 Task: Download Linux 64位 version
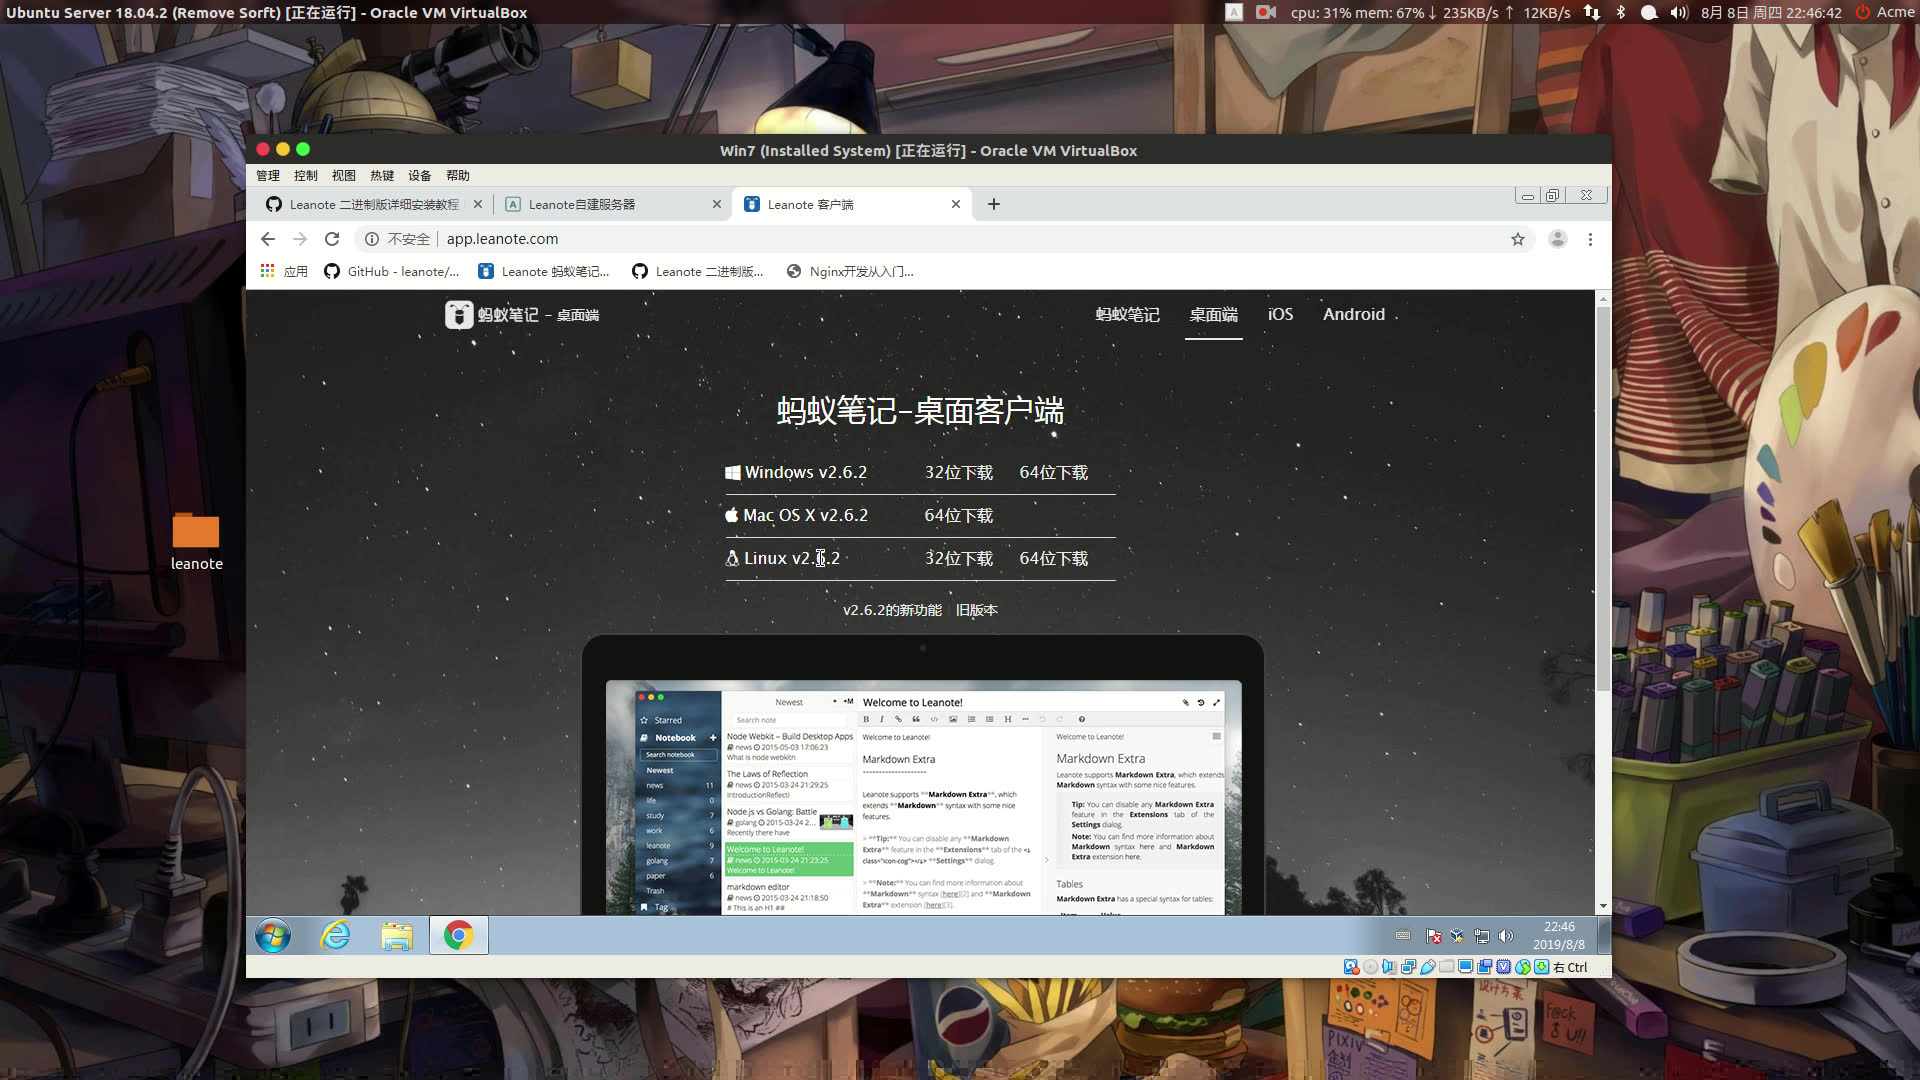point(1053,559)
